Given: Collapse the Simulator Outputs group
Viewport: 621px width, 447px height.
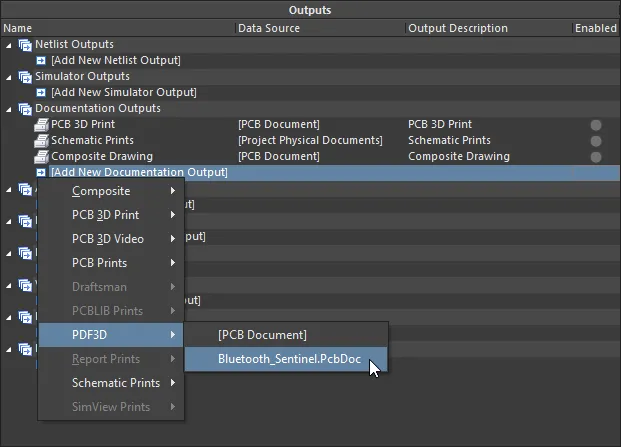Looking at the screenshot, I should pos(10,77).
